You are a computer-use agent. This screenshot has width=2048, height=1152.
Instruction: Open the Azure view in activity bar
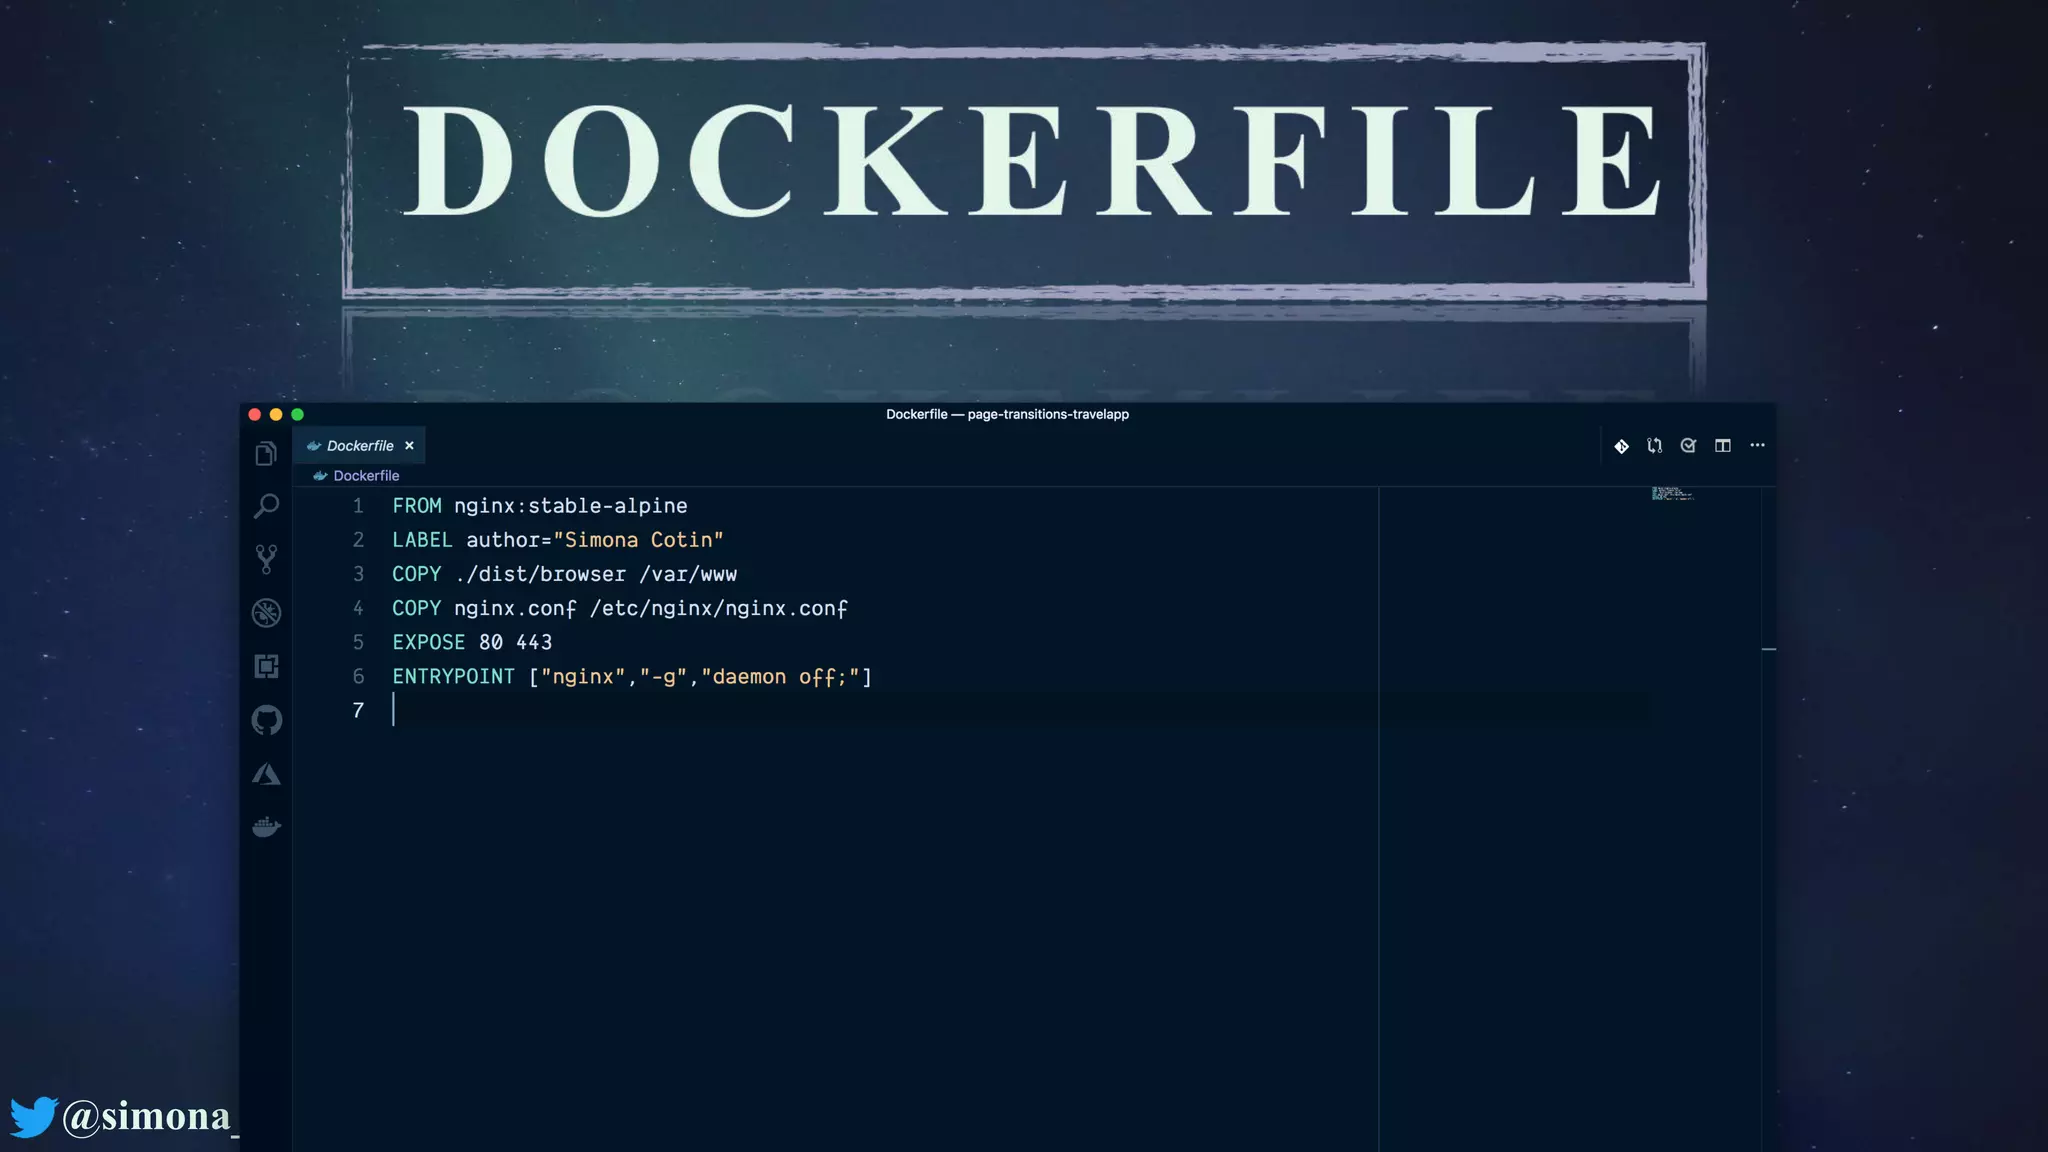[x=266, y=774]
